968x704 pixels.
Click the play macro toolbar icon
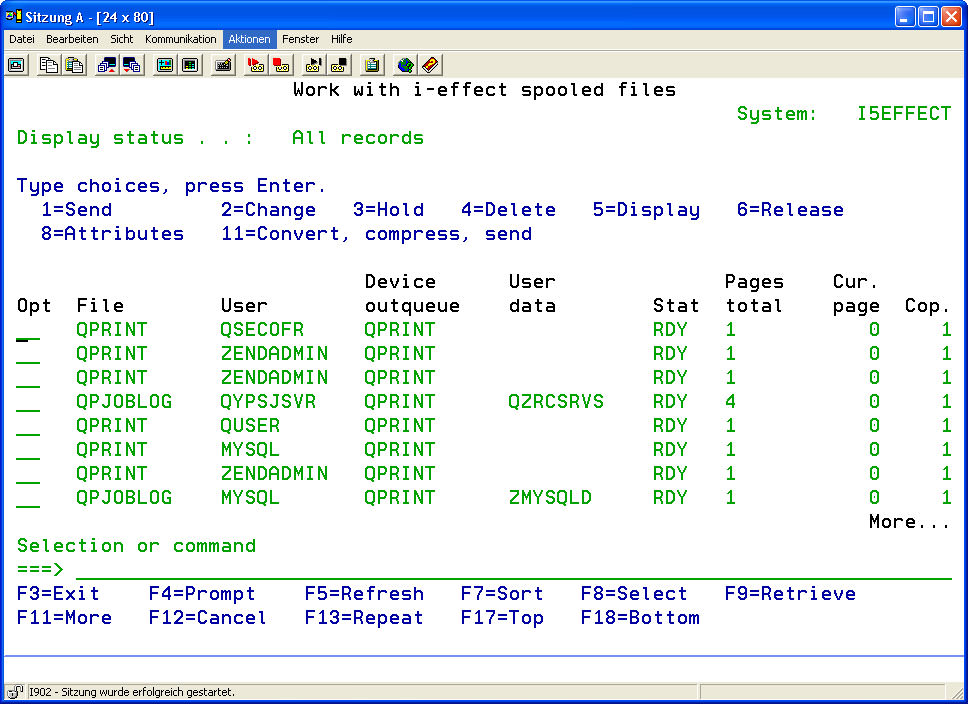314,65
